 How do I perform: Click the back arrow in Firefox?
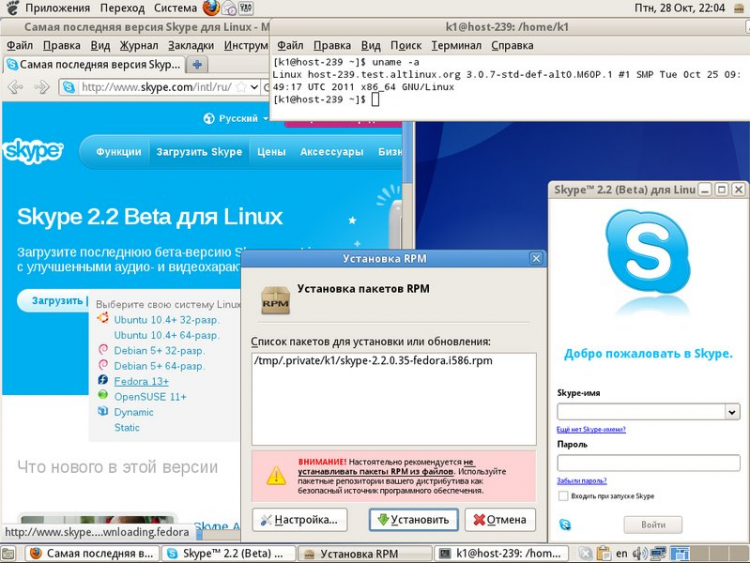[15, 87]
